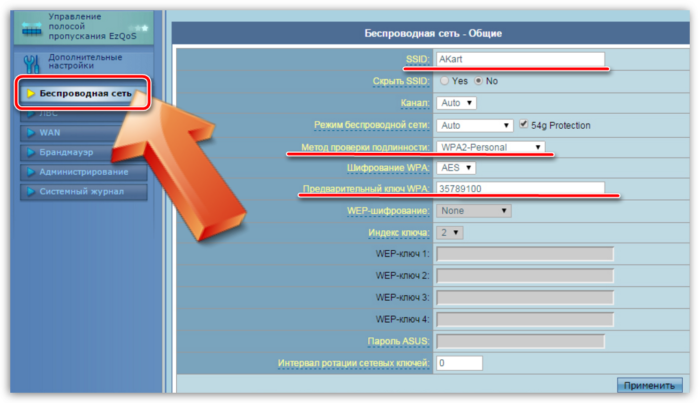Open the Брандмауэр menu item
Screen dimensions: 700x403
coord(83,152)
